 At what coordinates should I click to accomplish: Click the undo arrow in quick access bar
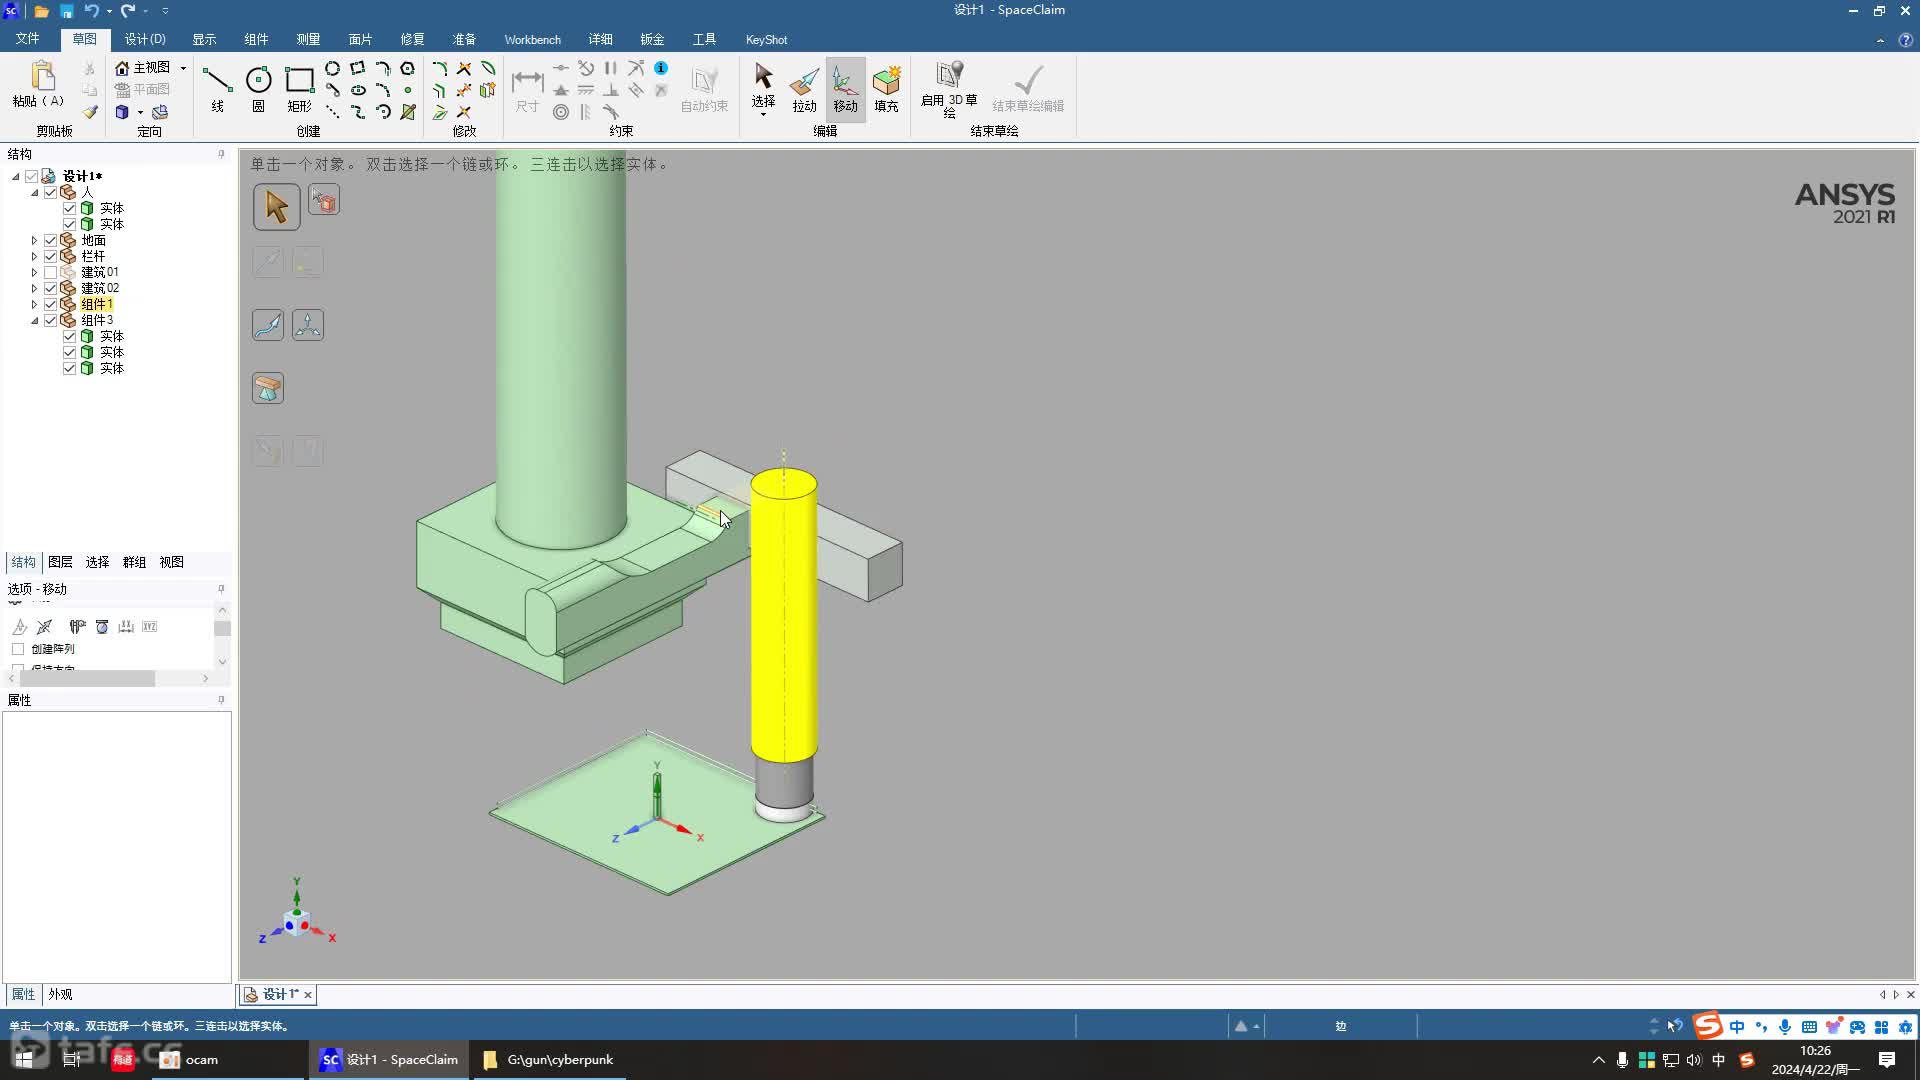[91, 11]
